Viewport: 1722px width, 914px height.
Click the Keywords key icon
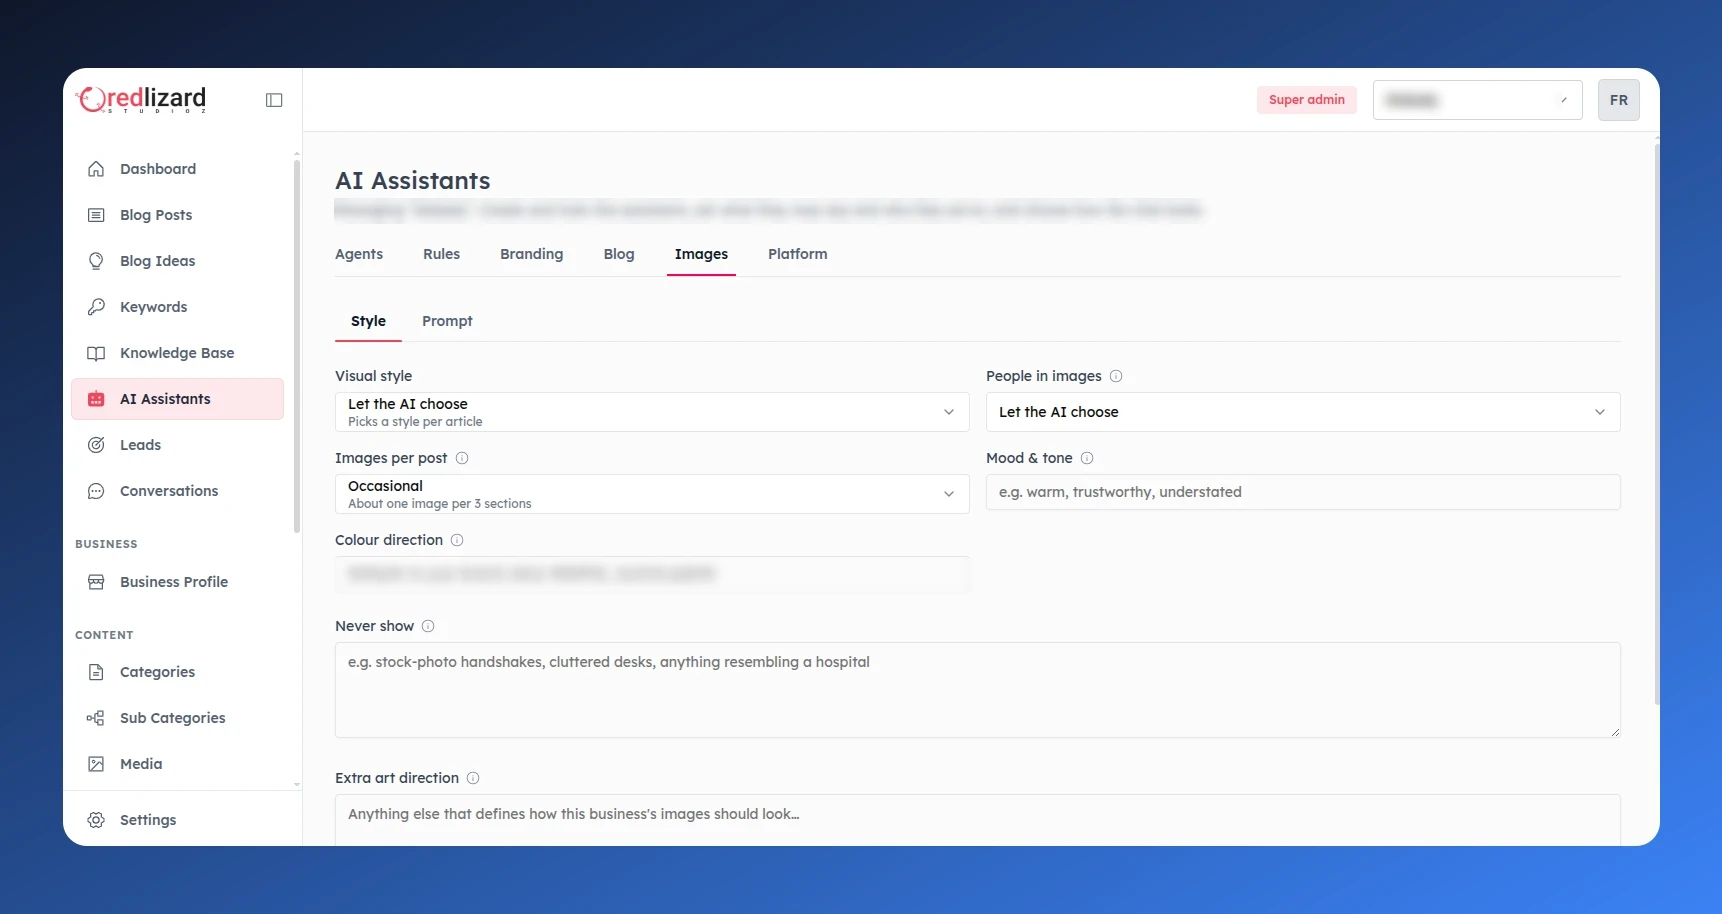(x=96, y=307)
